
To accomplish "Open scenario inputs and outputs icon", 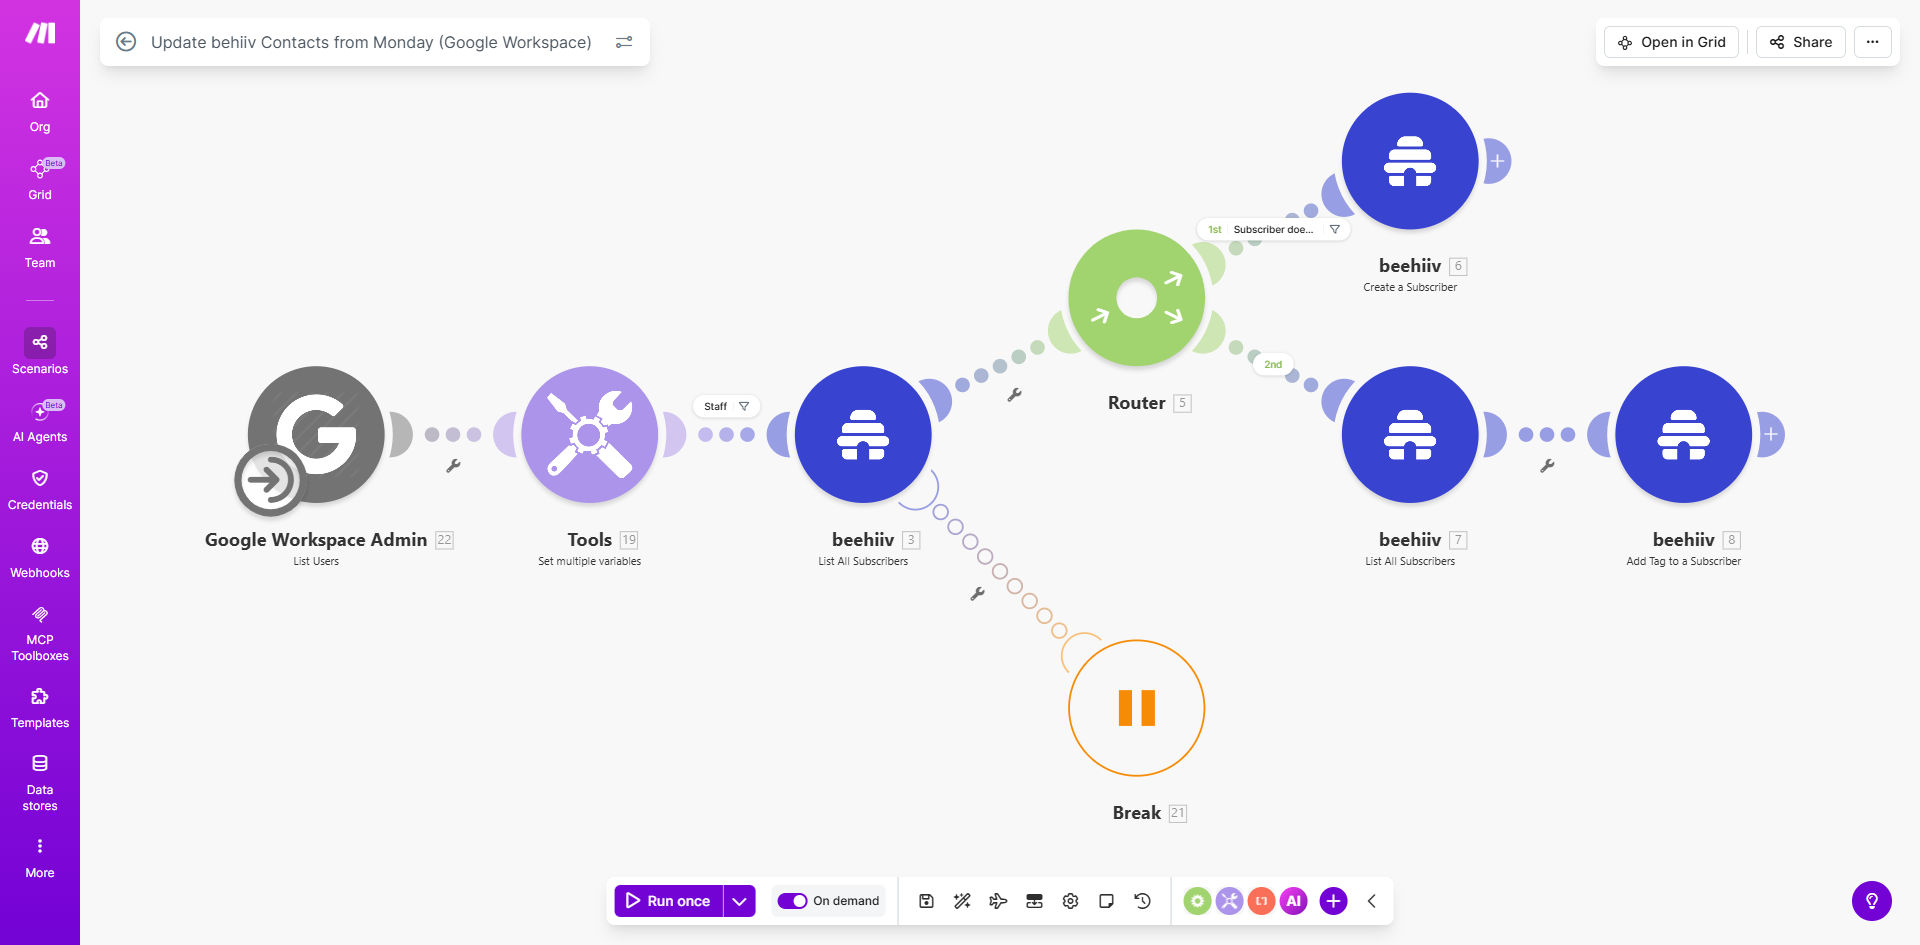I will [x=1034, y=901].
